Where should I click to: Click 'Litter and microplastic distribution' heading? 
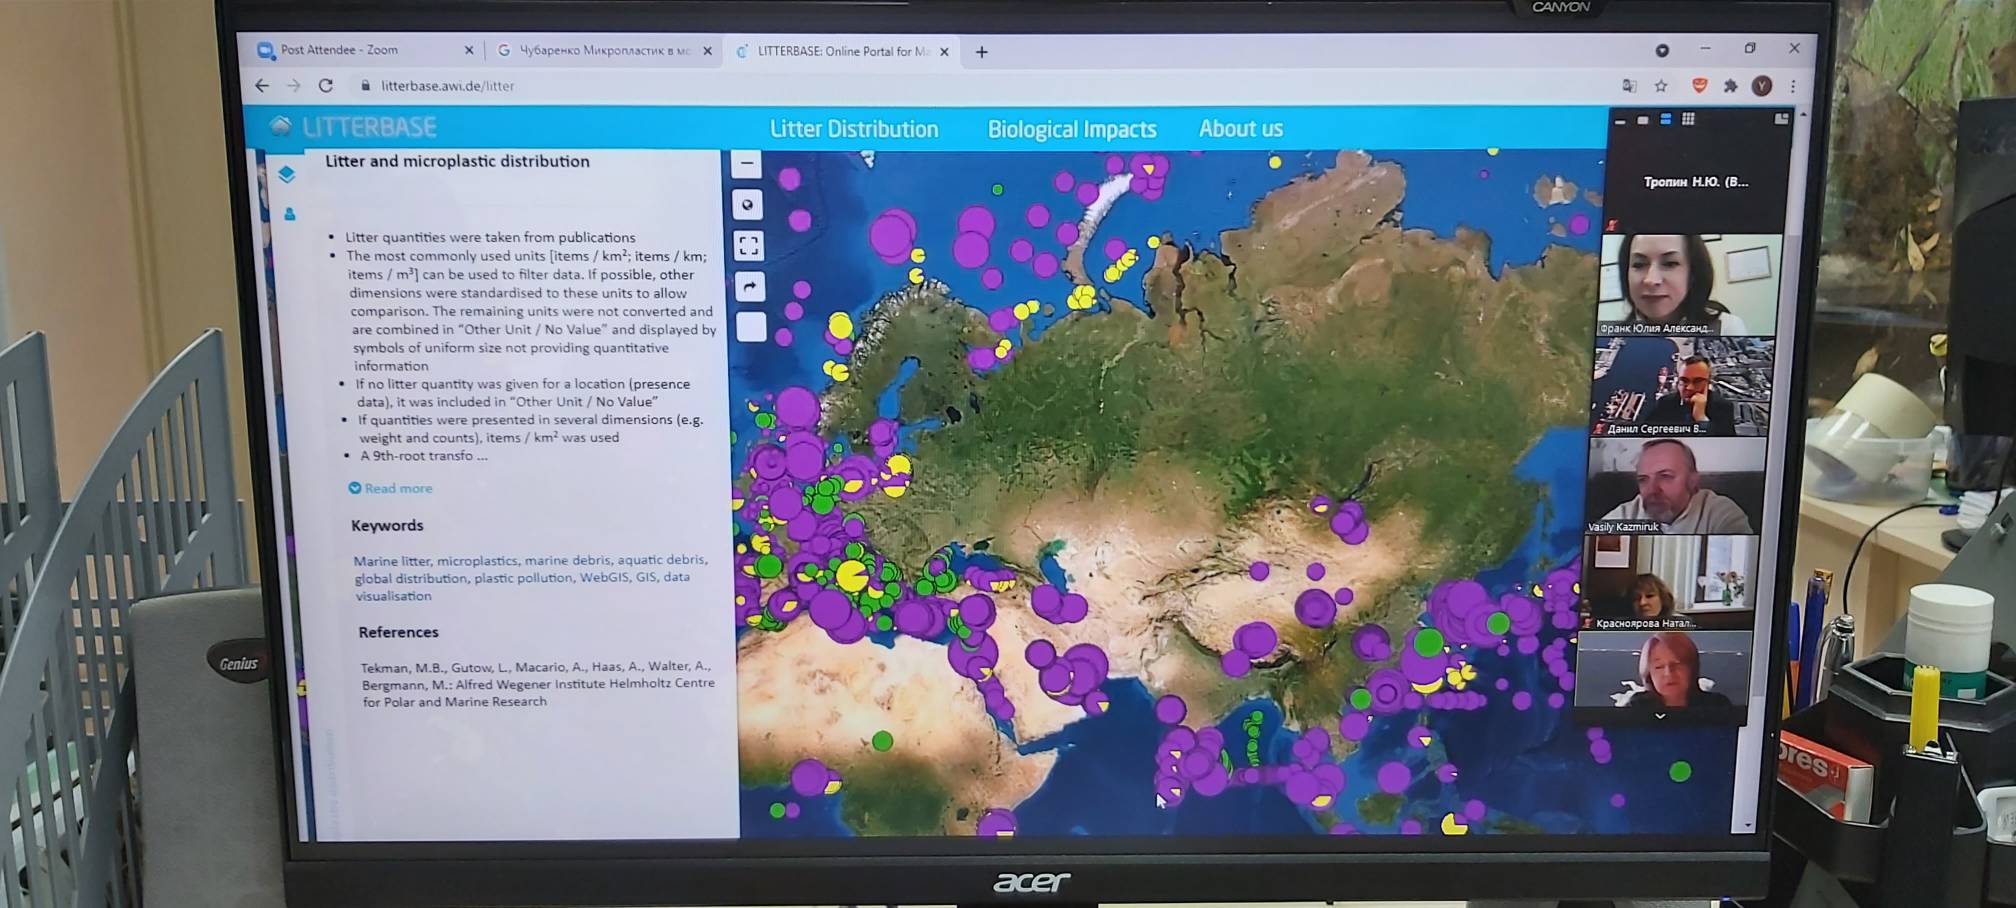[457, 161]
